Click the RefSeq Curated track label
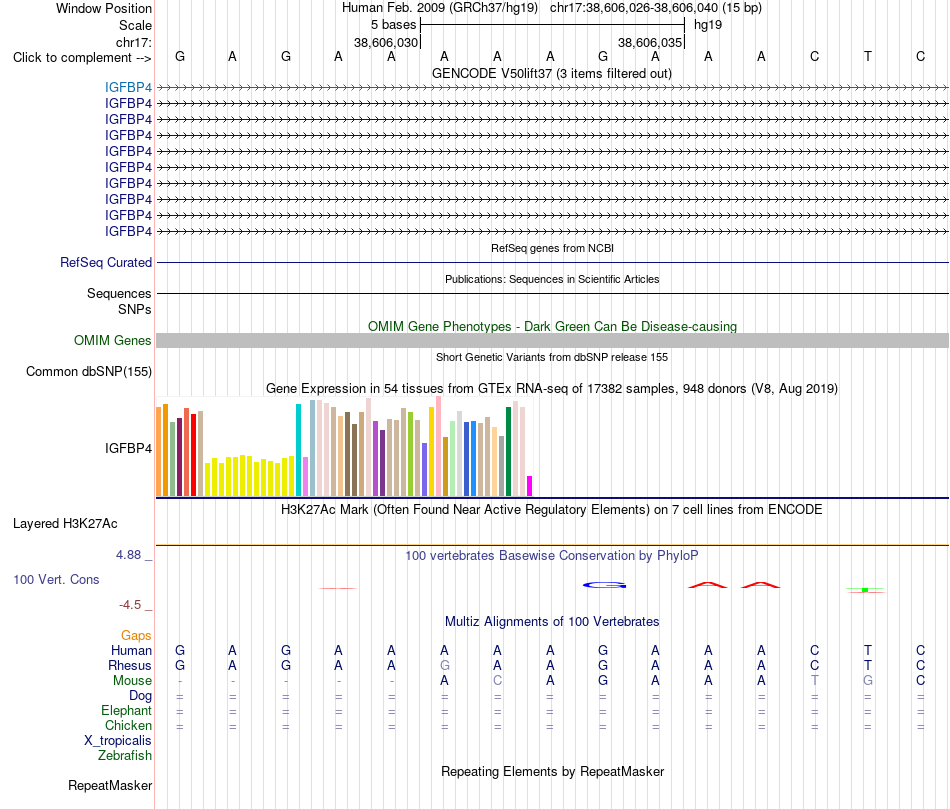 [x=105, y=262]
